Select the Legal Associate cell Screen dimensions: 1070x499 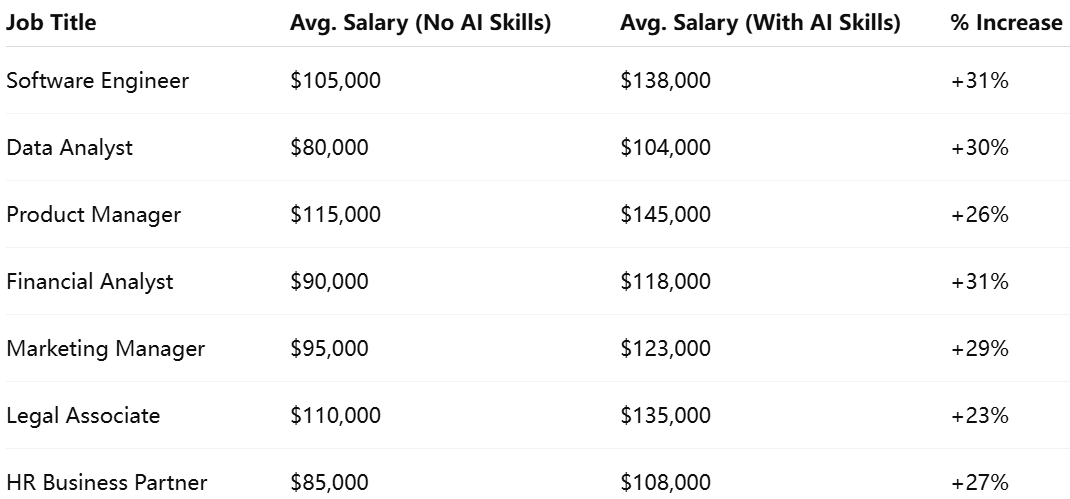tap(83, 415)
